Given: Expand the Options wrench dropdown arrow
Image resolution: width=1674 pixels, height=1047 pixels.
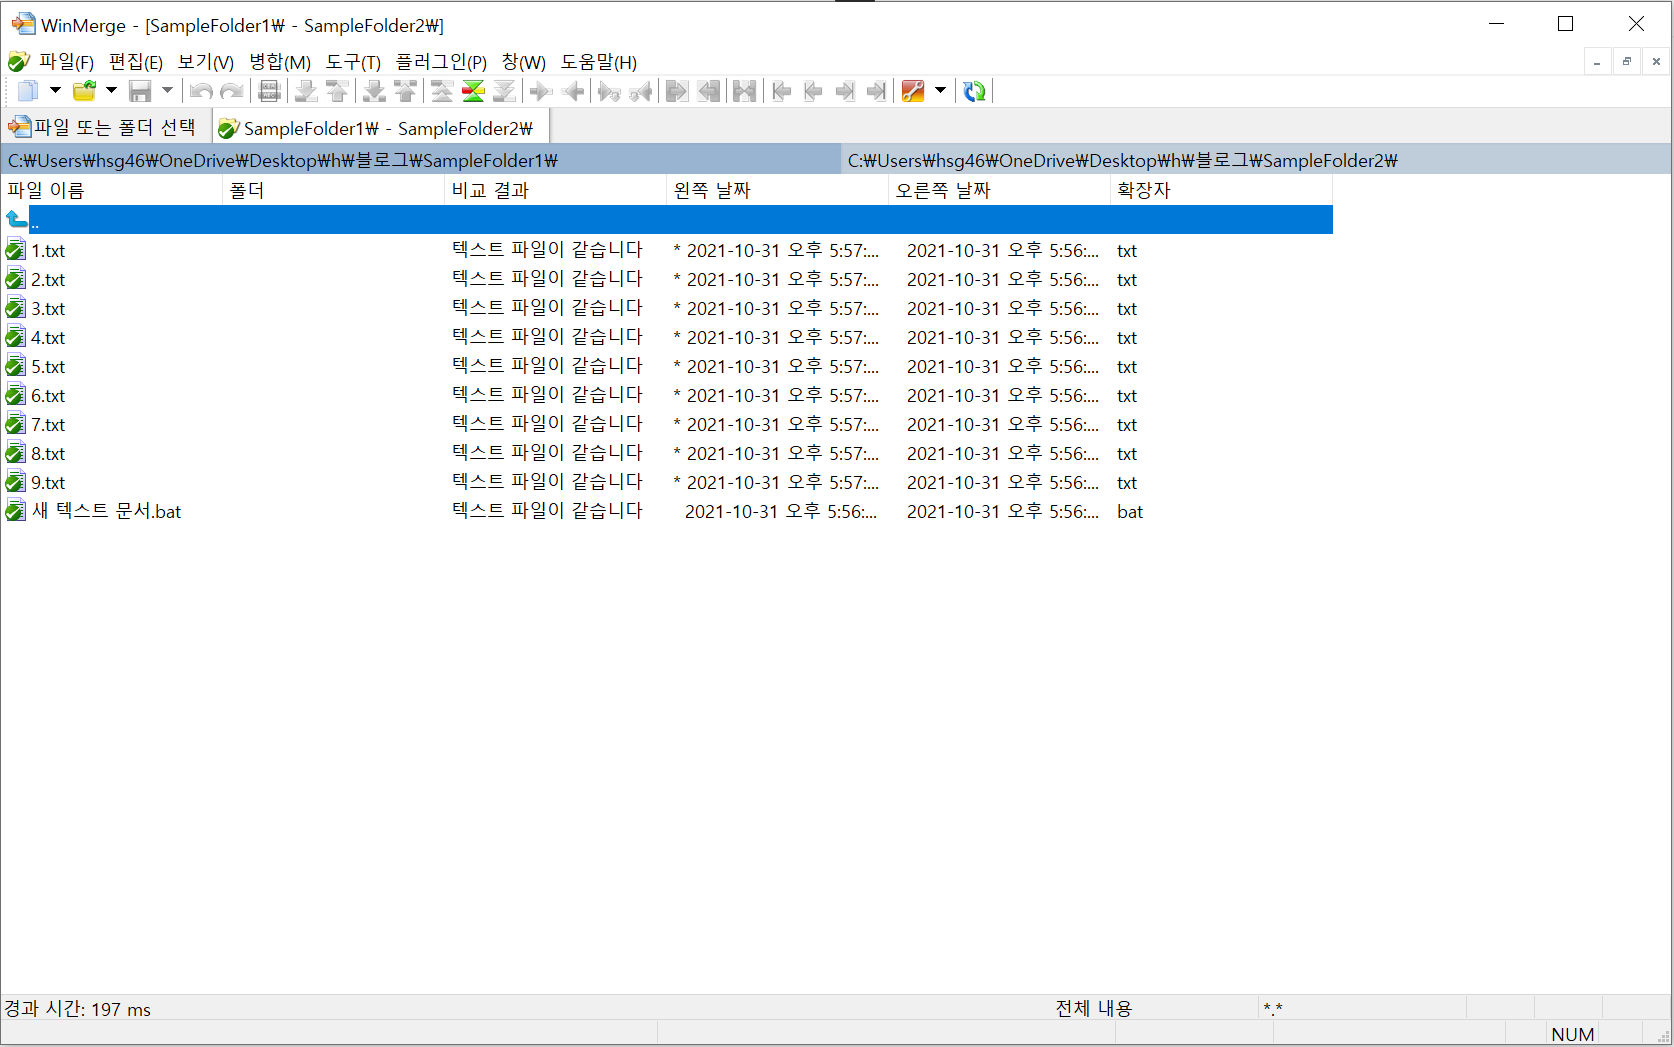Looking at the screenshot, I should tap(940, 91).
